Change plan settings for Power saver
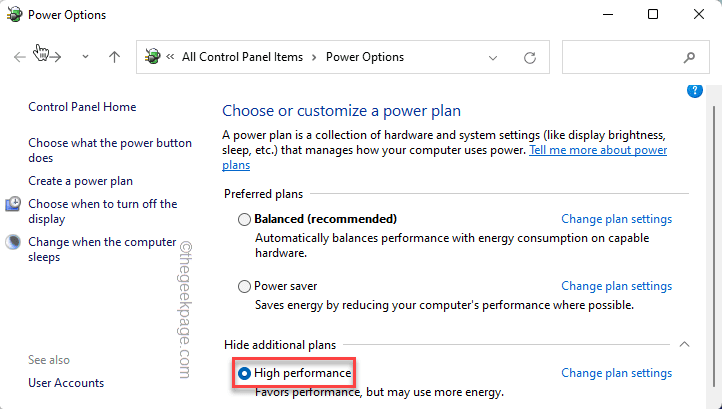The width and height of the screenshot is (722, 409). click(x=616, y=286)
